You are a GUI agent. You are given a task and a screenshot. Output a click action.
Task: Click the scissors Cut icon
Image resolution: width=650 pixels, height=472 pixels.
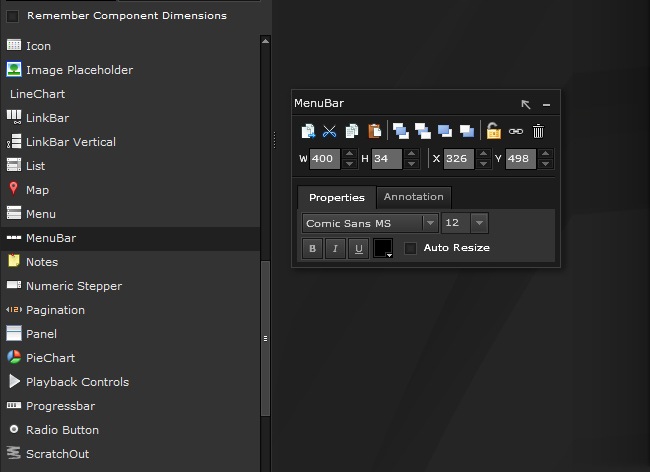tap(329, 131)
